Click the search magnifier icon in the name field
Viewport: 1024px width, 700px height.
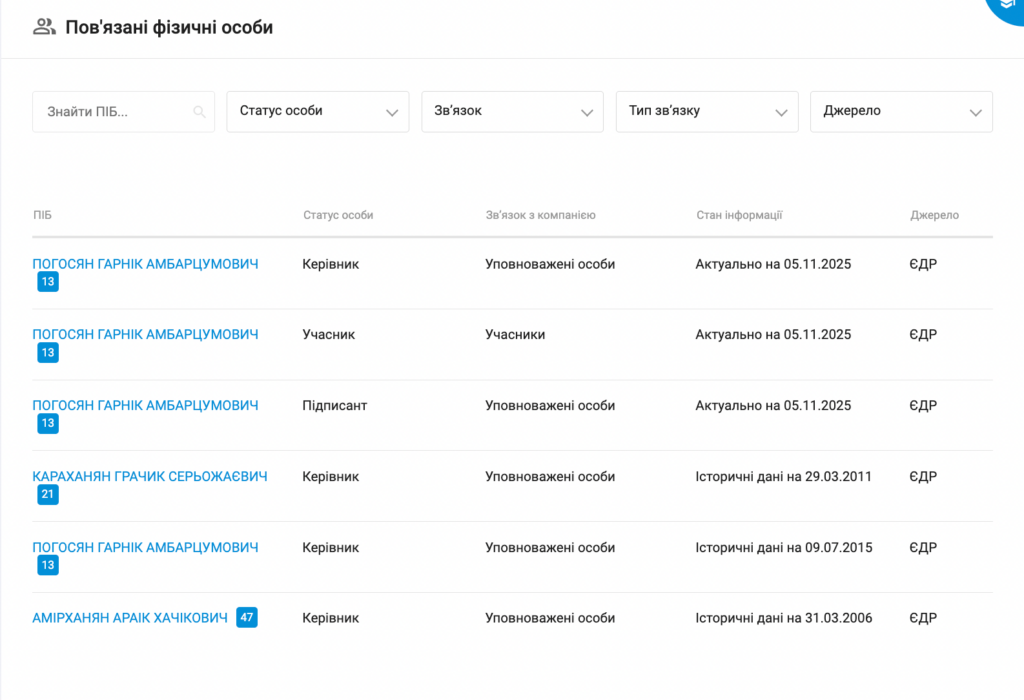point(200,112)
